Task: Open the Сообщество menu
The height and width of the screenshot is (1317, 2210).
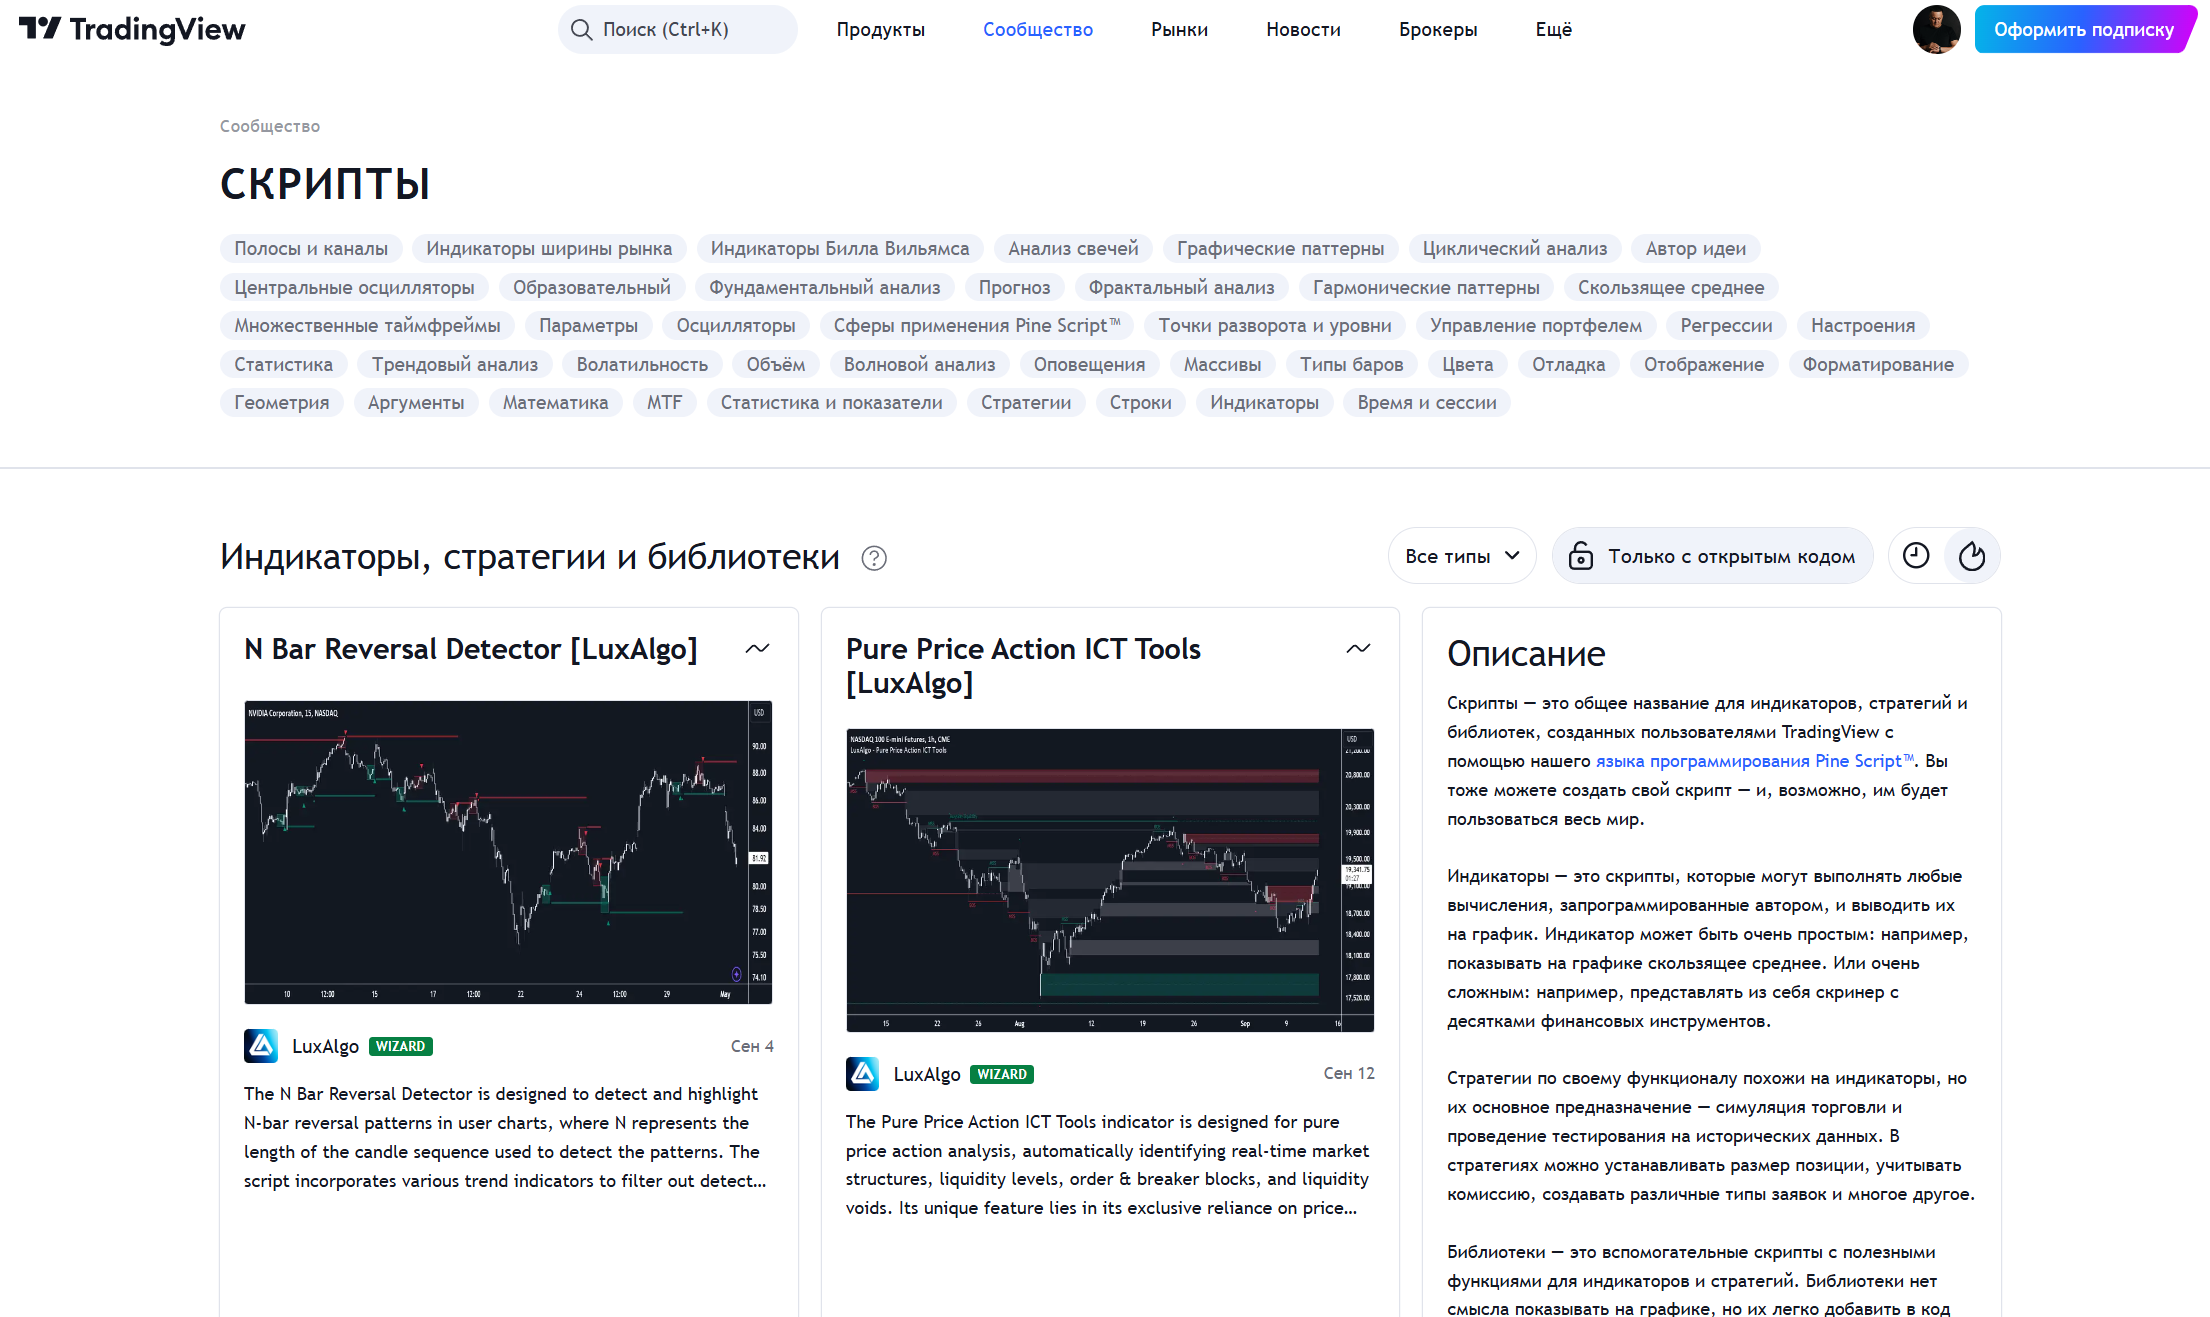Action: 1038,30
